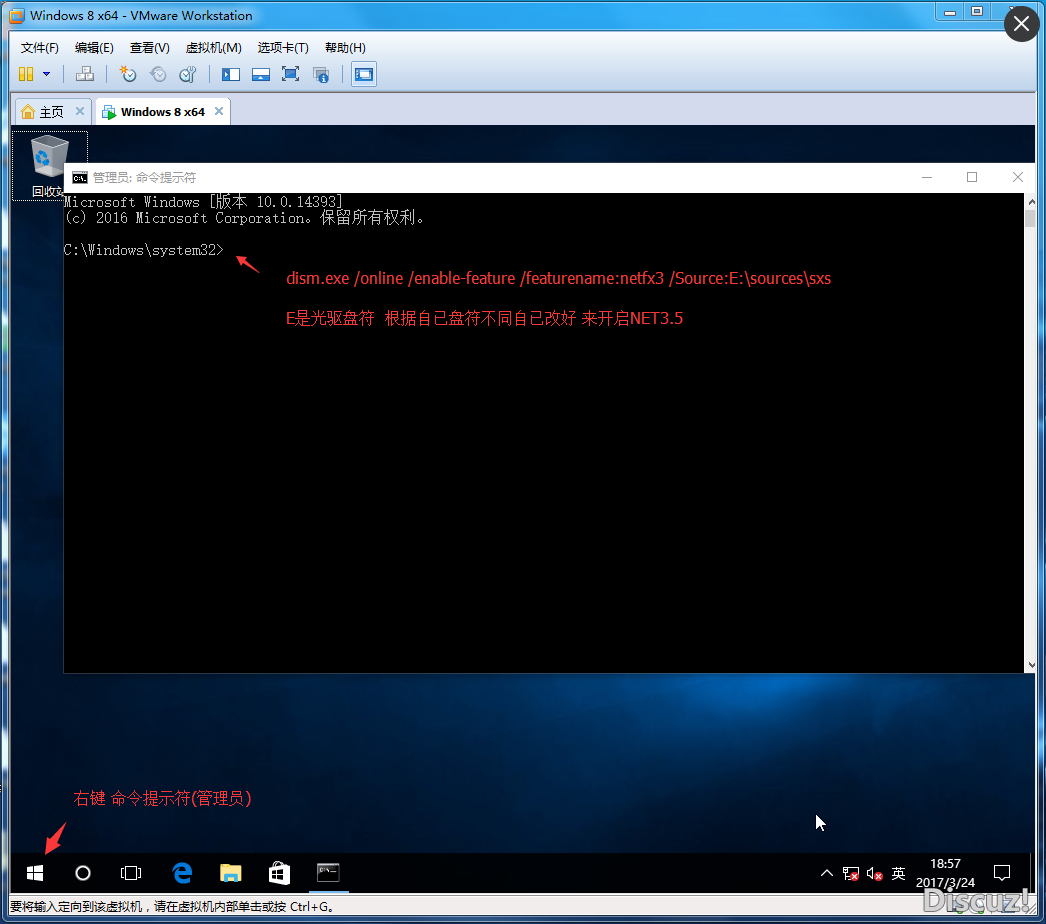Screen dimensions: 1046x924
Task: Maximize the command prompt window
Action: (x=972, y=177)
